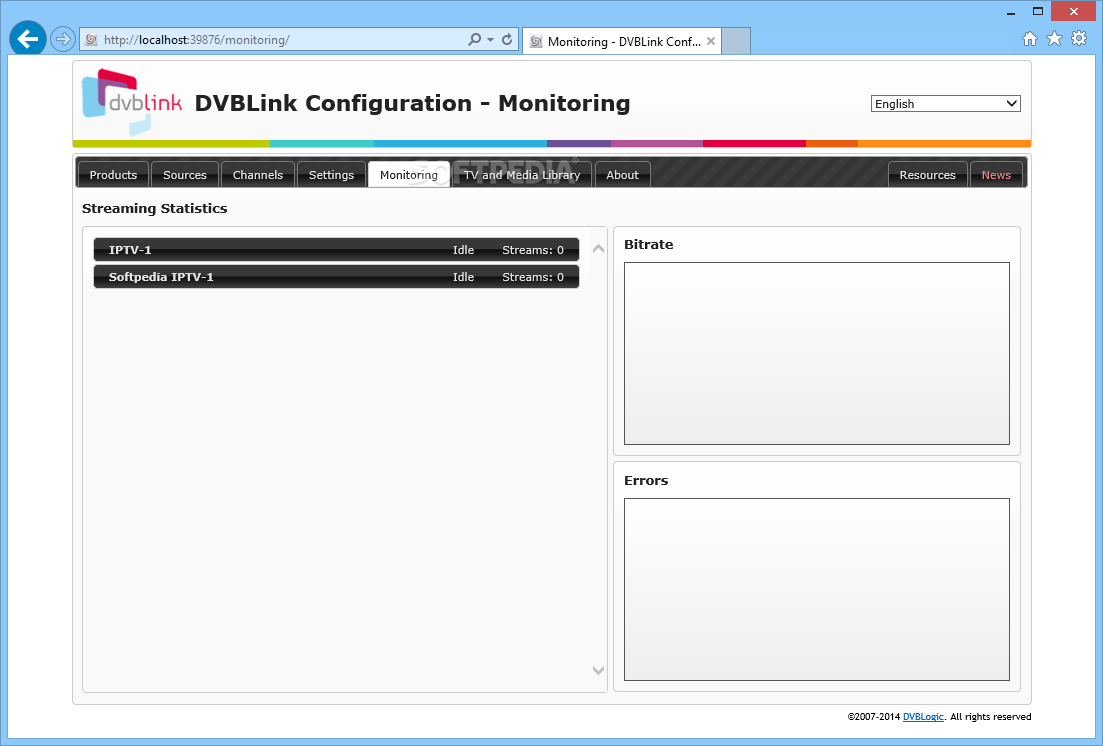
Task: Click the browser Home icon
Action: (x=1029, y=39)
